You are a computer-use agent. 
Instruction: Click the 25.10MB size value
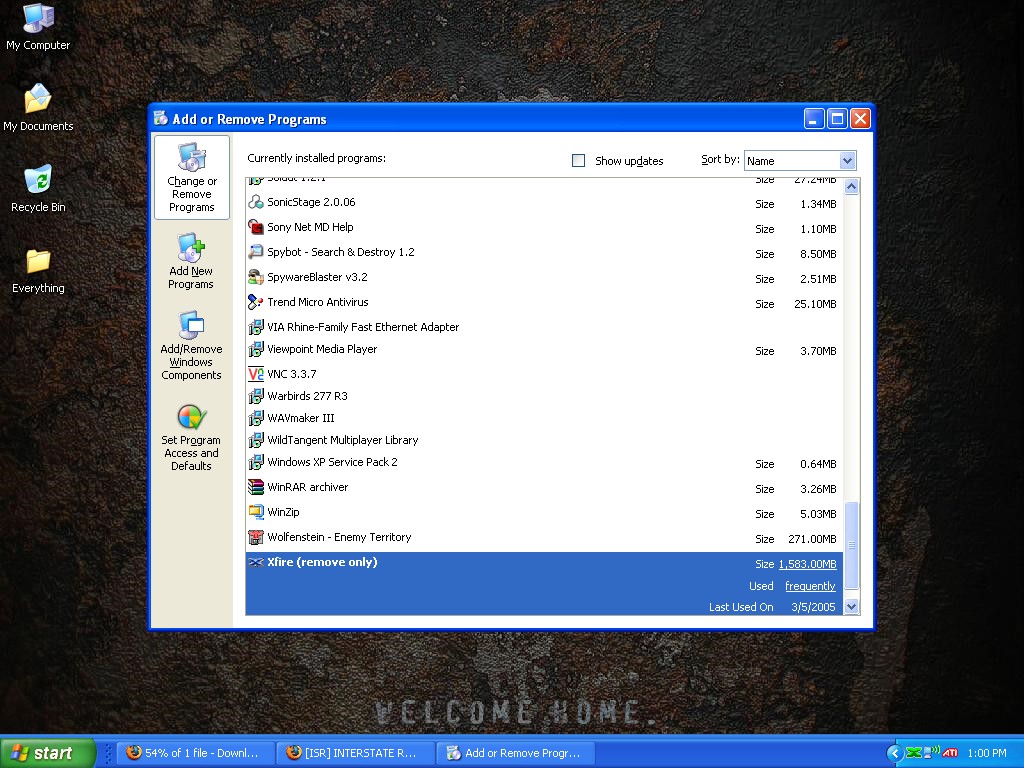click(x=815, y=304)
